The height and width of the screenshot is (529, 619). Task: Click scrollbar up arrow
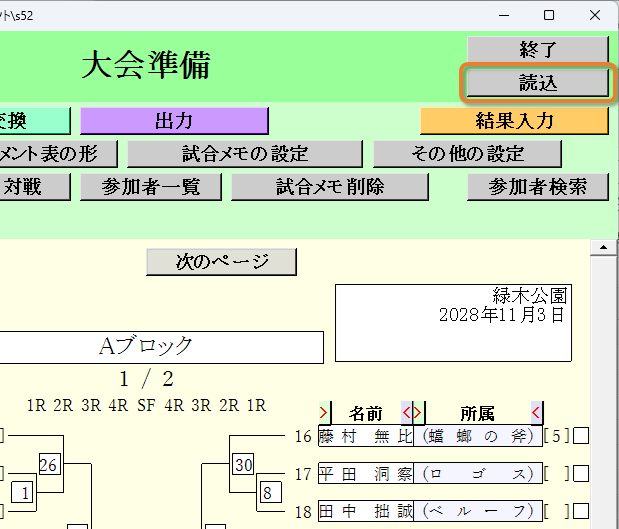point(603,248)
